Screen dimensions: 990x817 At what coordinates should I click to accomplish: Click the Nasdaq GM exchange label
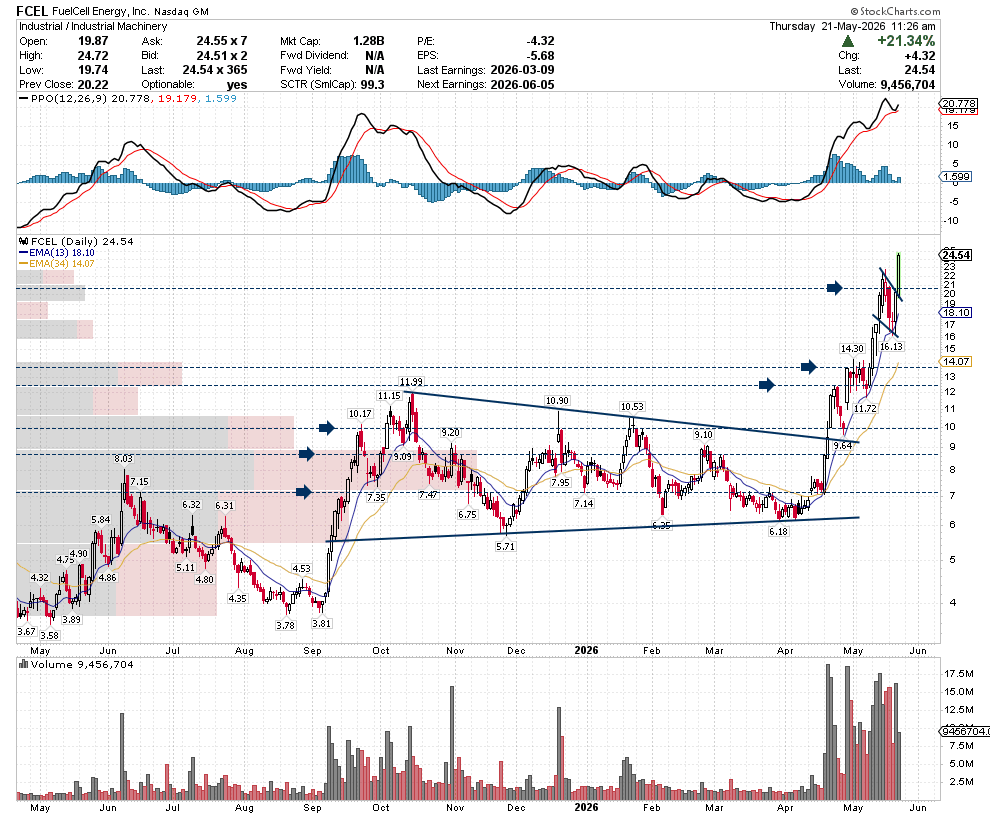181,12
